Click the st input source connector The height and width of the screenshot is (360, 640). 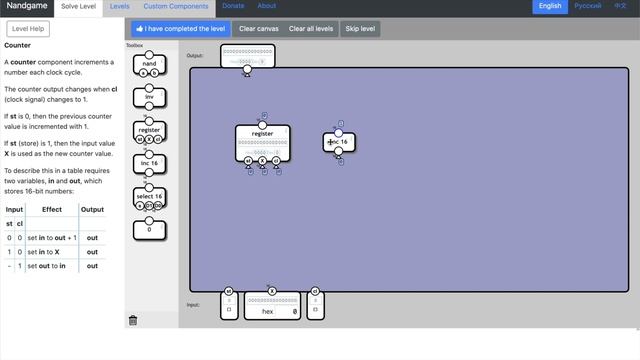pos(229,291)
